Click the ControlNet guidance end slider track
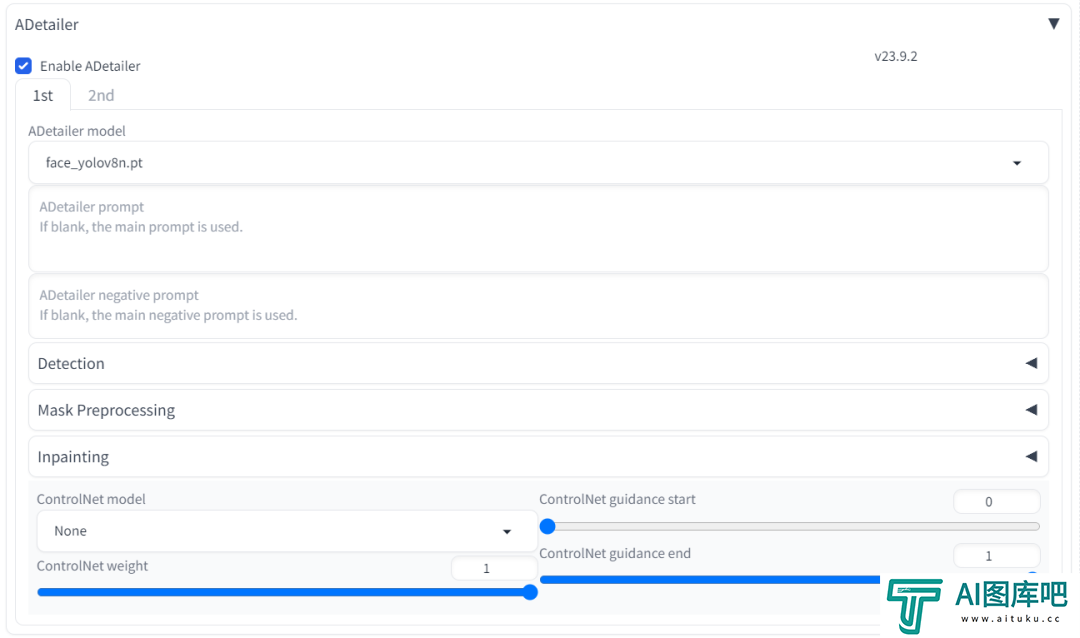The height and width of the screenshot is (638, 1080). pyautogui.click(x=709, y=580)
